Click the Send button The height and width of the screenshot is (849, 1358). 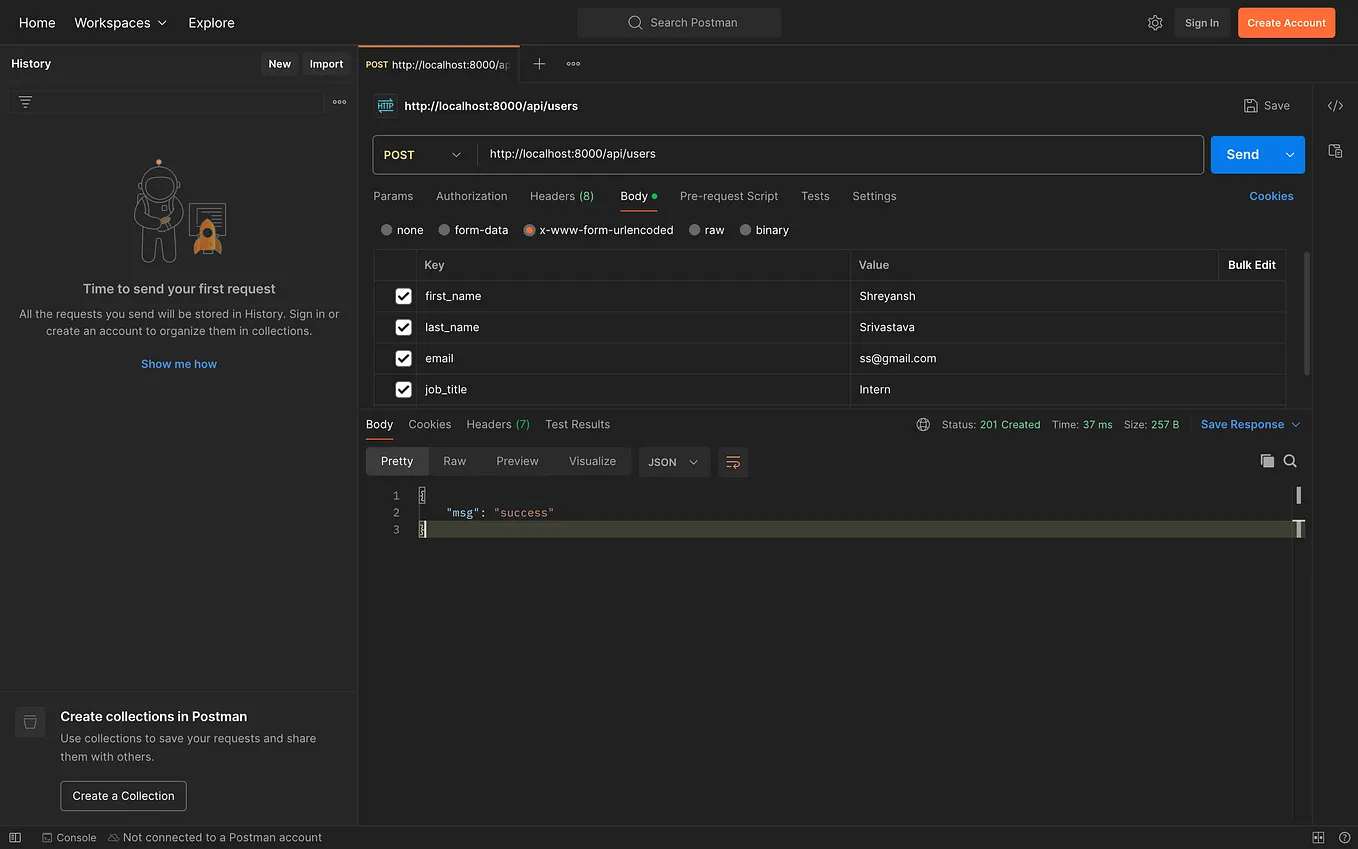point(1242,154)
